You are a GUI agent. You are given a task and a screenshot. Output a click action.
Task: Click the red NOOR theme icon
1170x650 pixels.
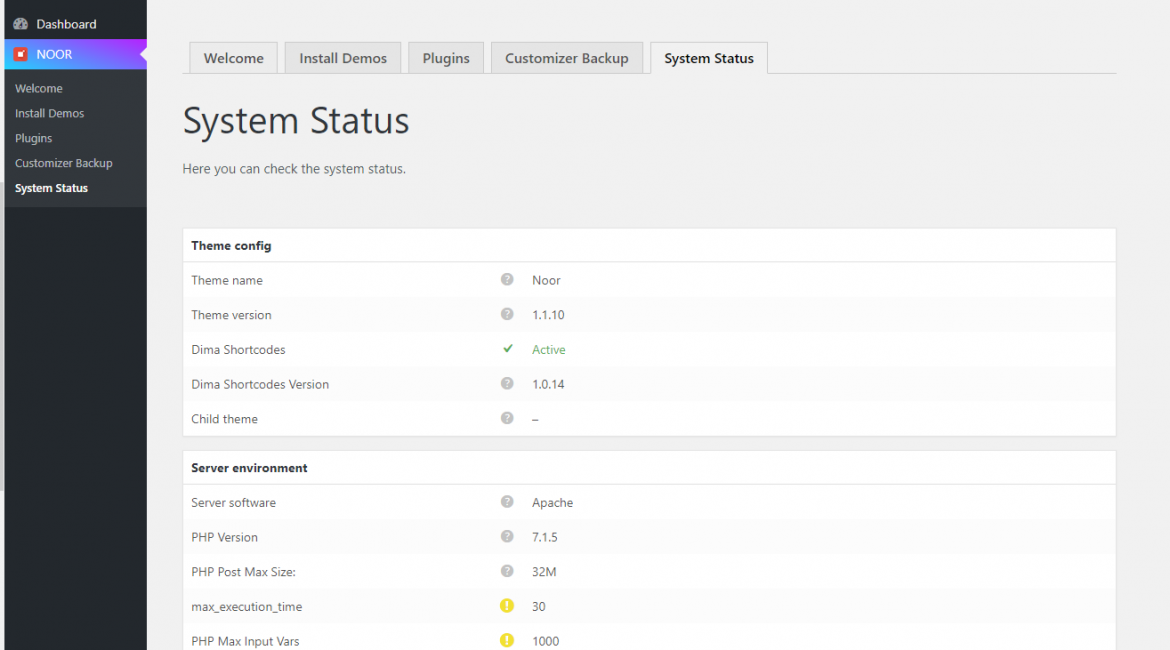click(22, 53)
